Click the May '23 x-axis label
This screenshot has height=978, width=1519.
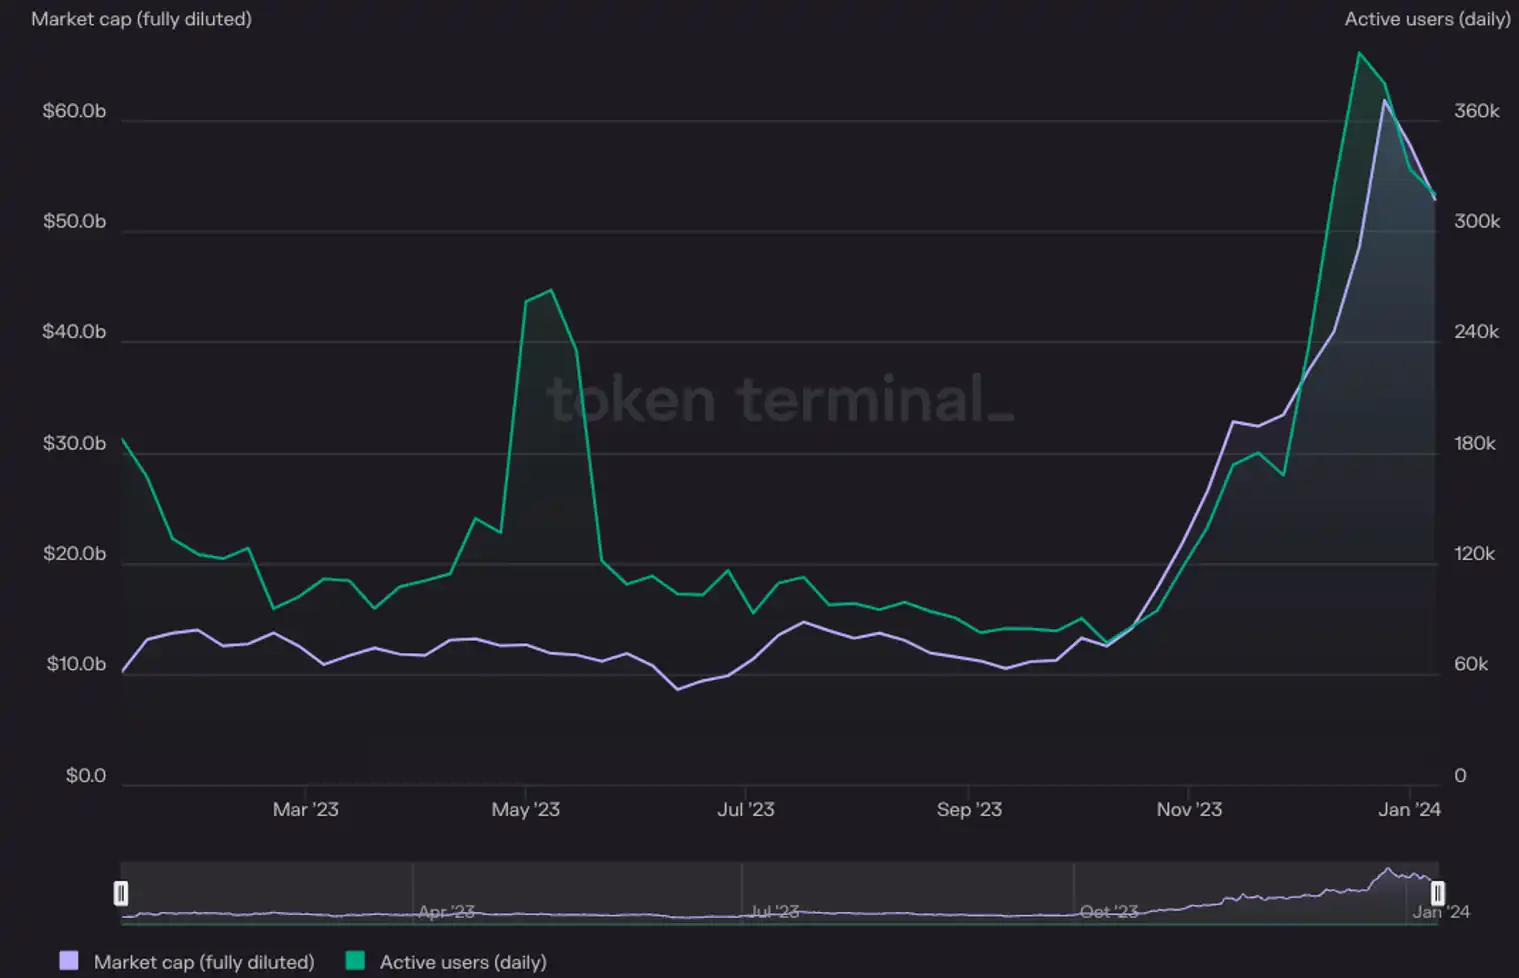point(526,810)
